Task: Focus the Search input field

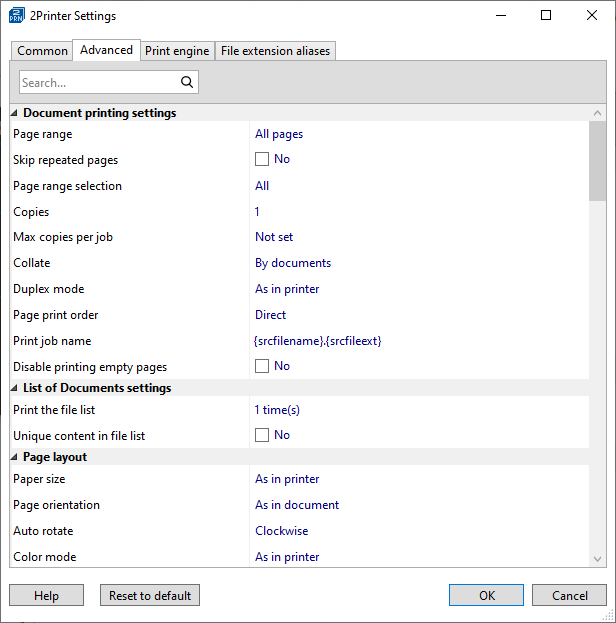Action: coord(98,83)
